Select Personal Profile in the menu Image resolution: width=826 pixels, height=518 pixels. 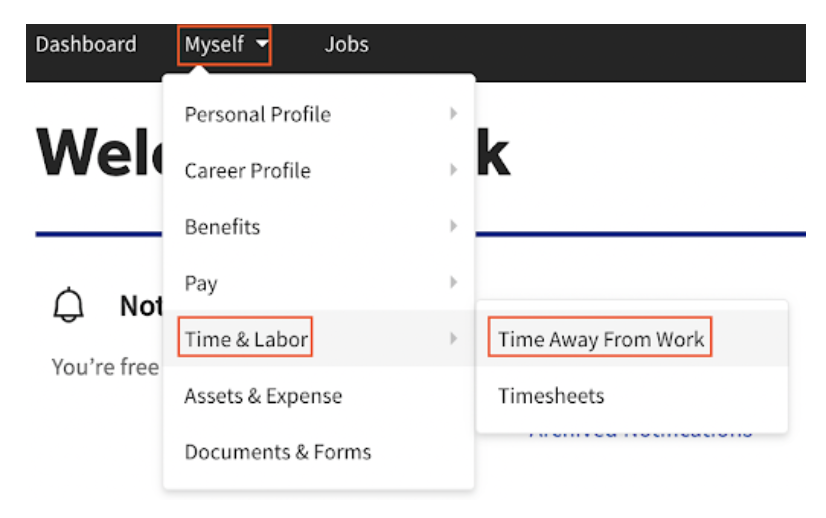[x=257, y=114]
